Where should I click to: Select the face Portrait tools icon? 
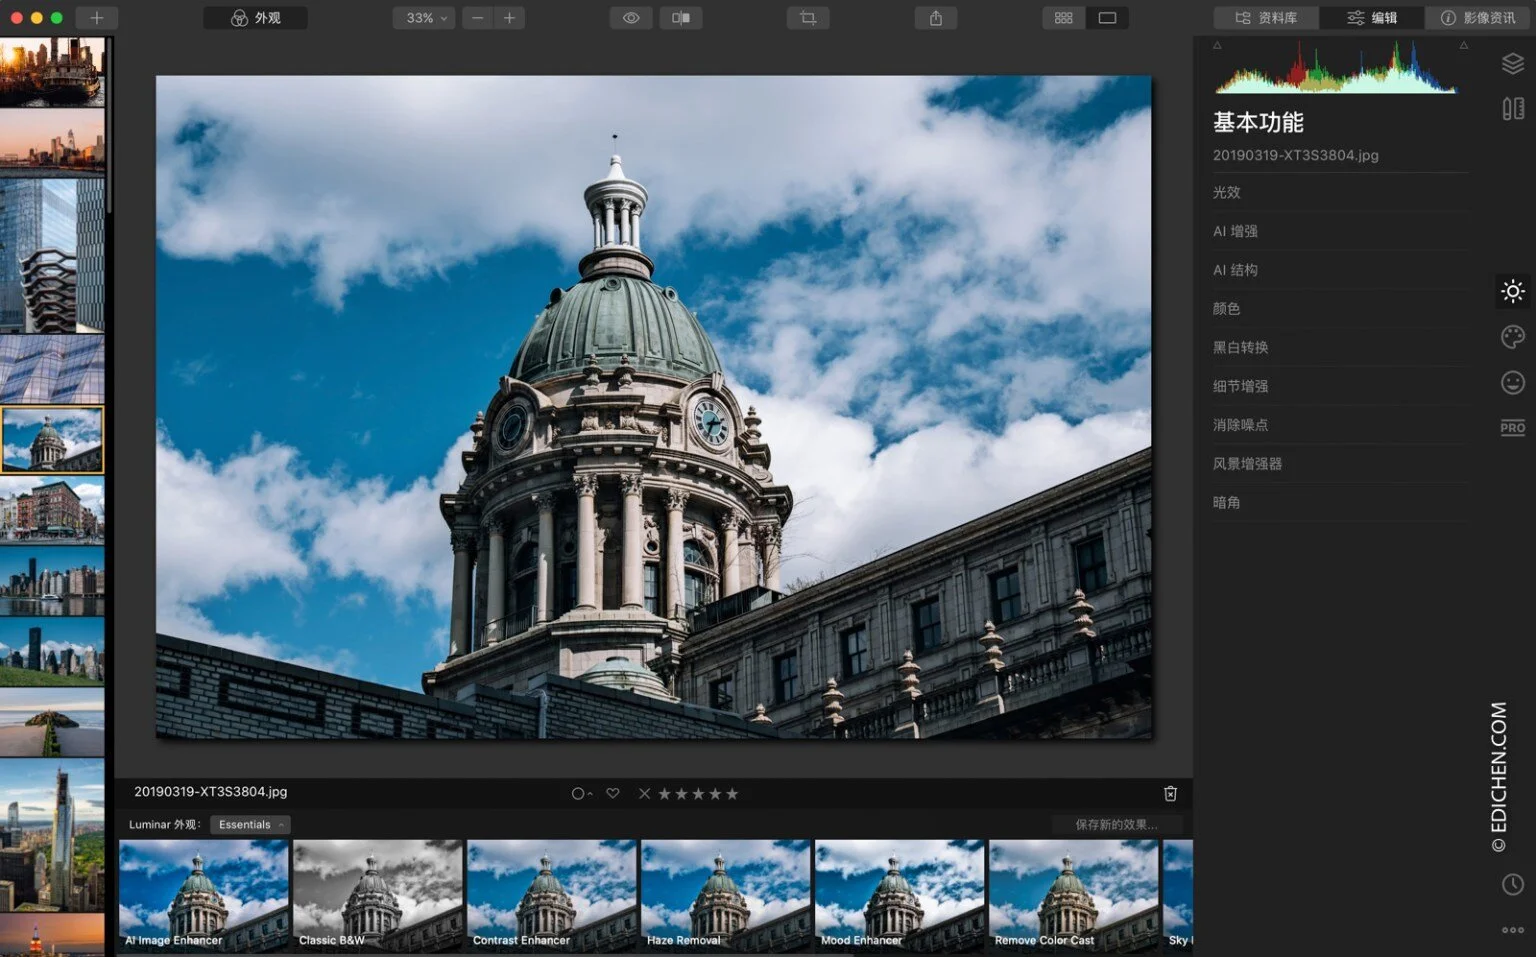(1513, 382)
